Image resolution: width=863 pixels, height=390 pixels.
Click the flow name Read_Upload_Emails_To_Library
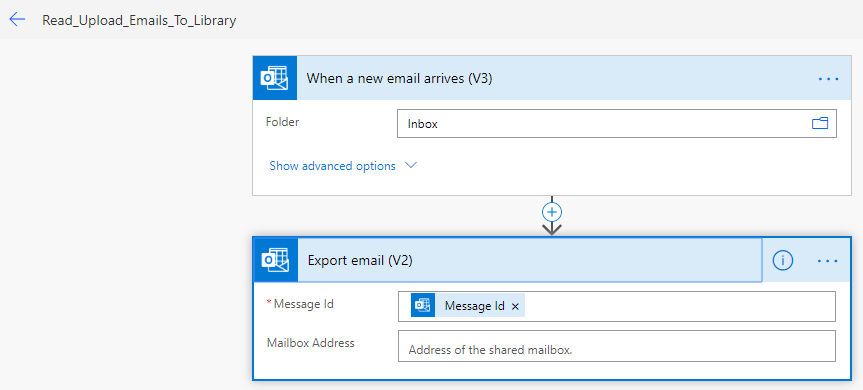[x=139, y=21]
